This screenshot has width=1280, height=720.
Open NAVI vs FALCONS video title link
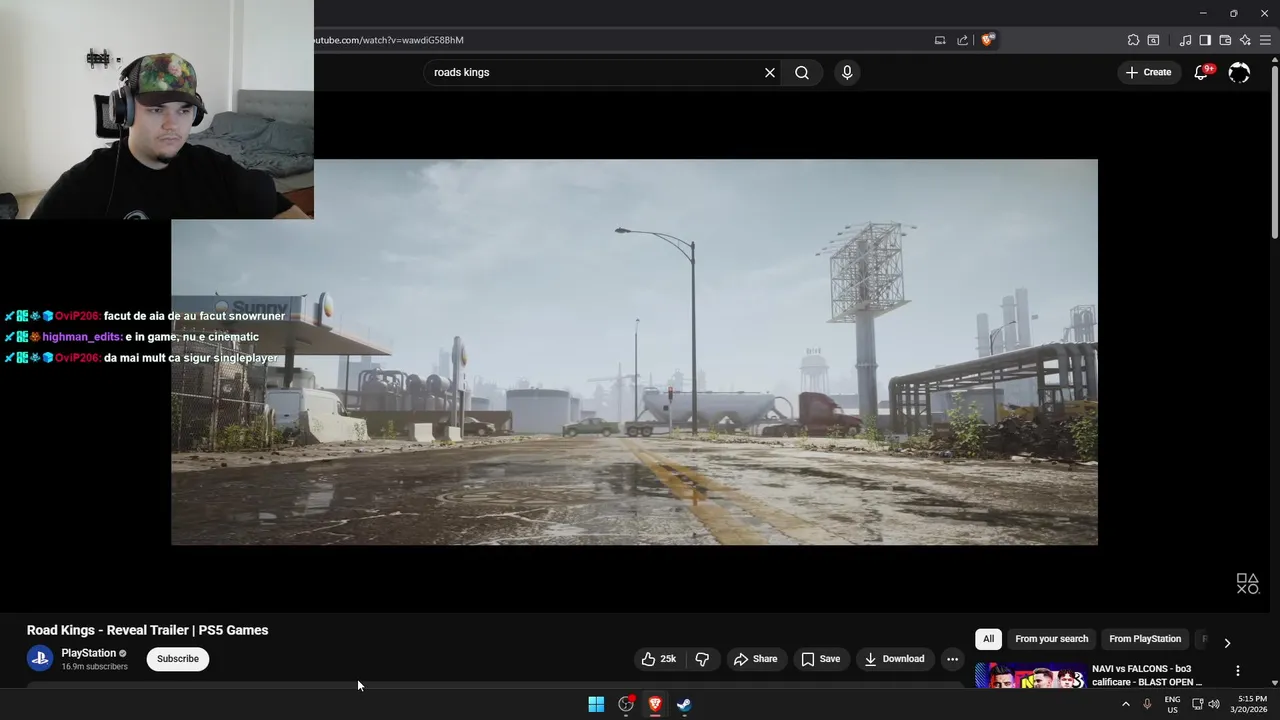click(1147, 675)
